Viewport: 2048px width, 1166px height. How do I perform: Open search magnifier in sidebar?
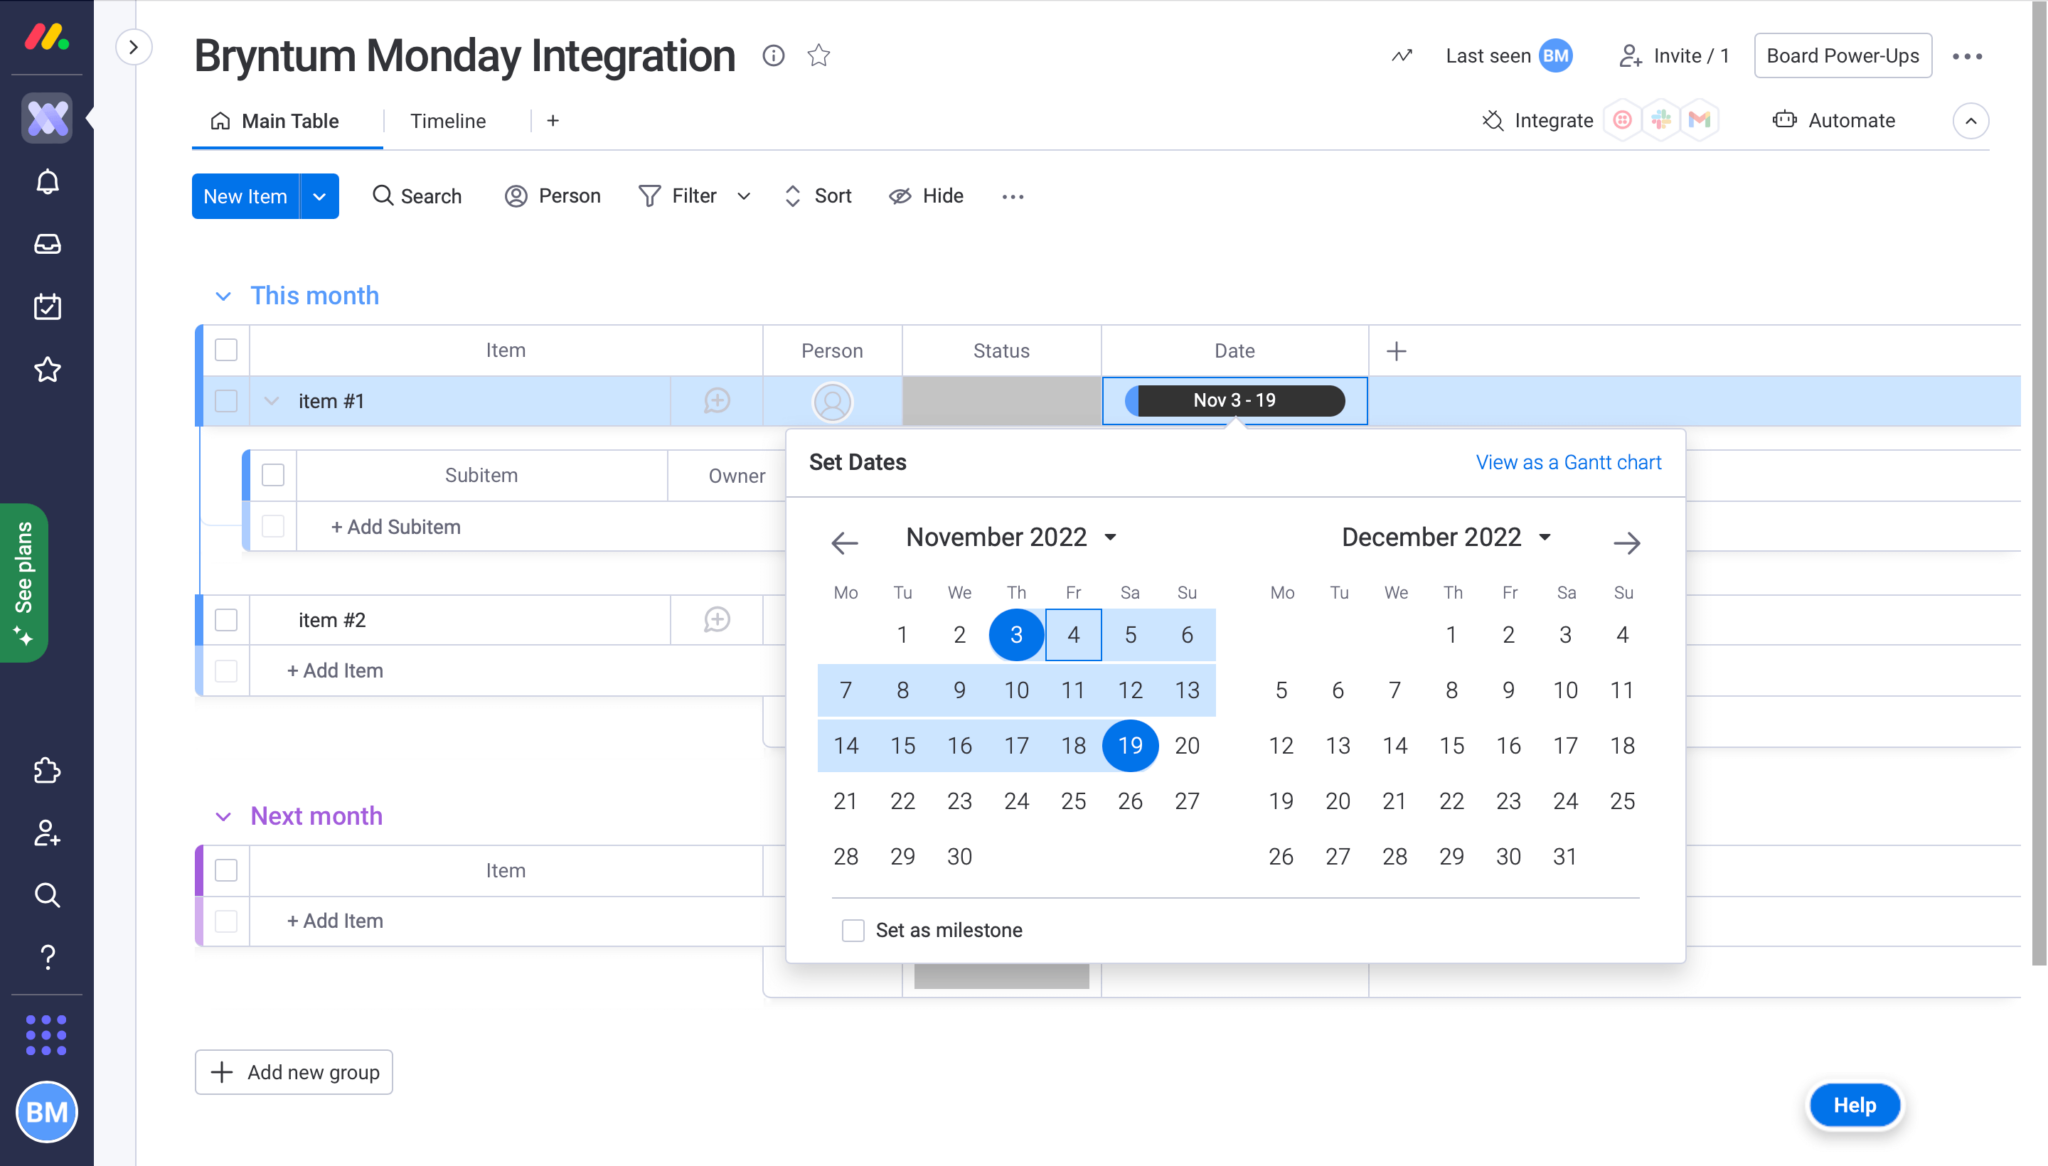pos(47,895)
